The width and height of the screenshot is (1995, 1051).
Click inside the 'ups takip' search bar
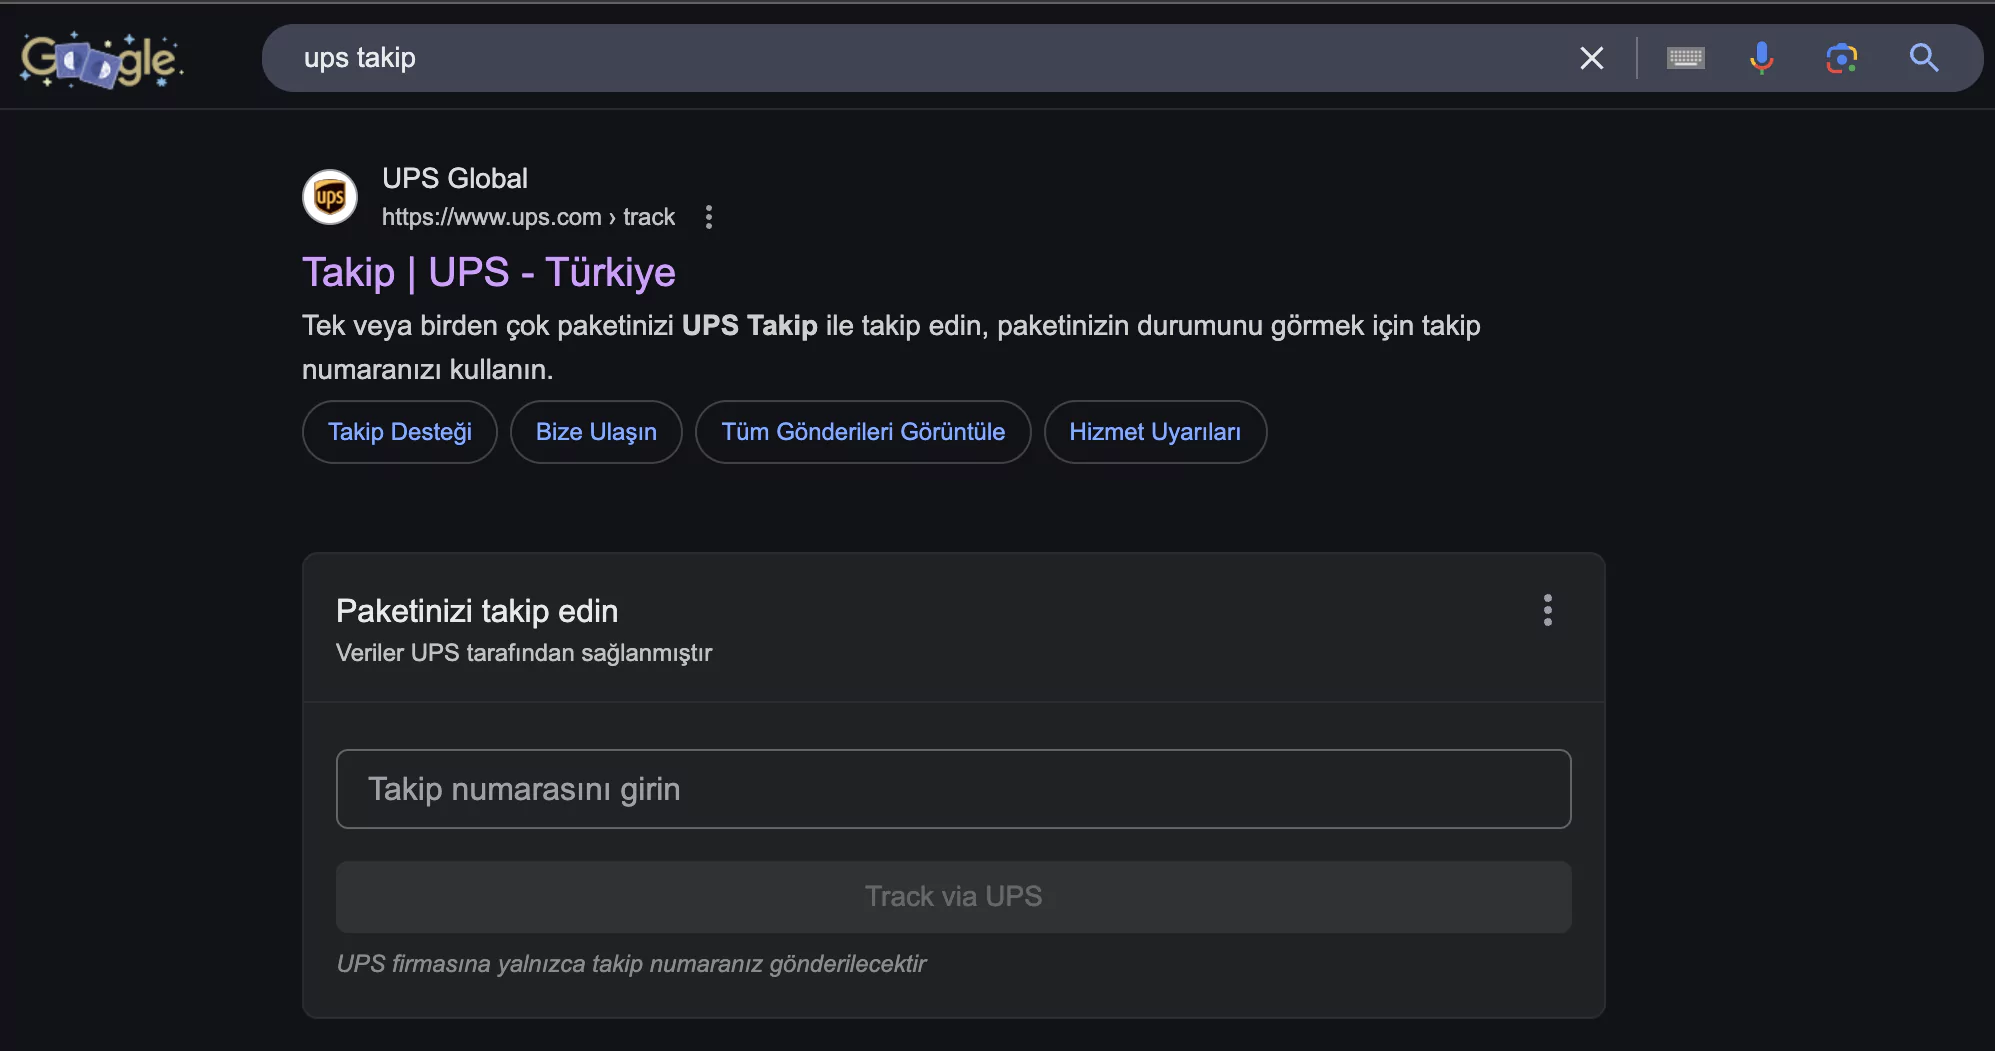tap(700, 58)
